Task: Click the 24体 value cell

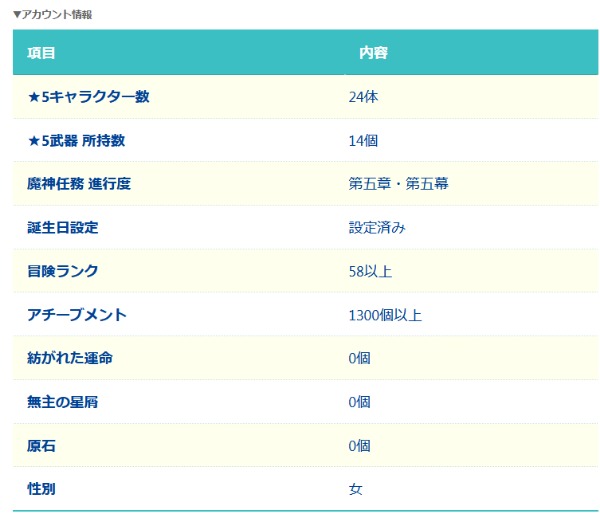Action: [x=363, y=97]
